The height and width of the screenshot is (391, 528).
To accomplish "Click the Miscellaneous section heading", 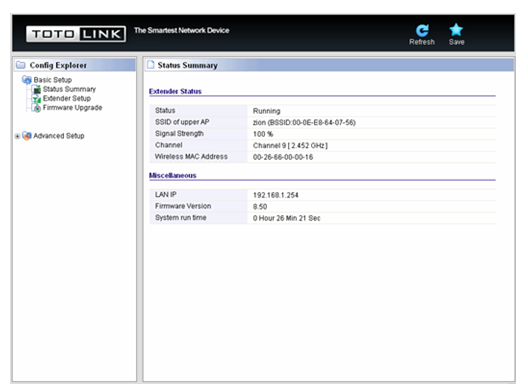I will click(172, 175).
